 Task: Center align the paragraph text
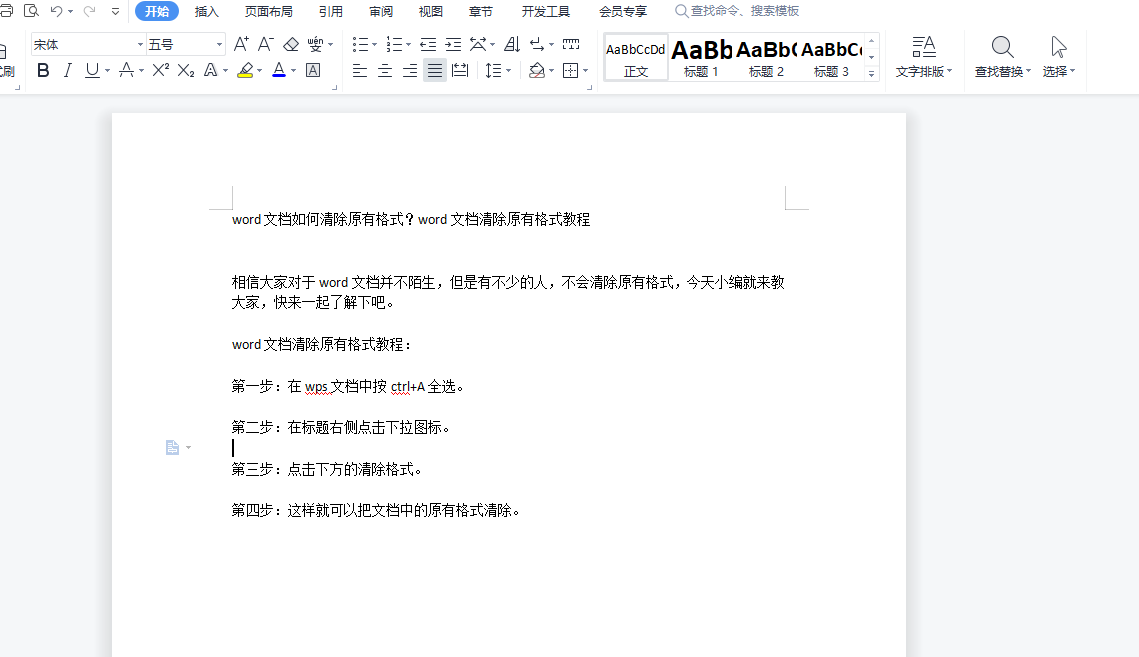click(385, 70)
